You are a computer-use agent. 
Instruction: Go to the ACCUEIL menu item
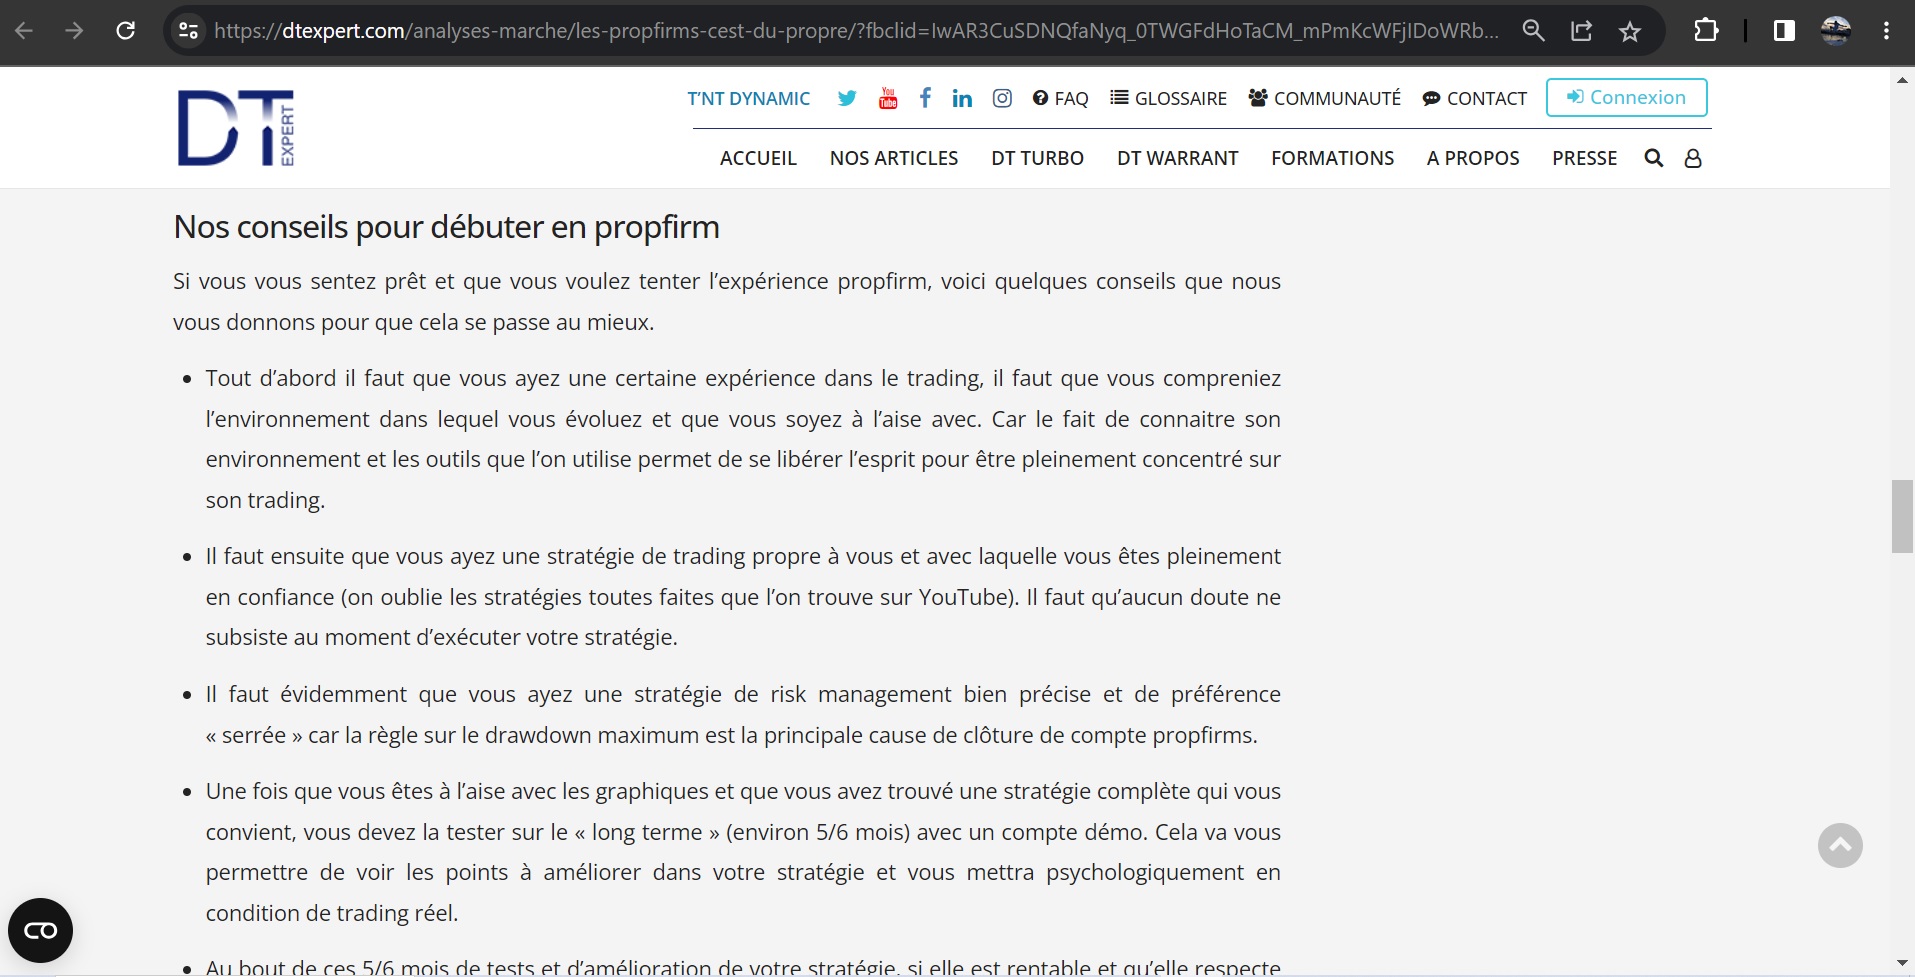click(758, 158)
